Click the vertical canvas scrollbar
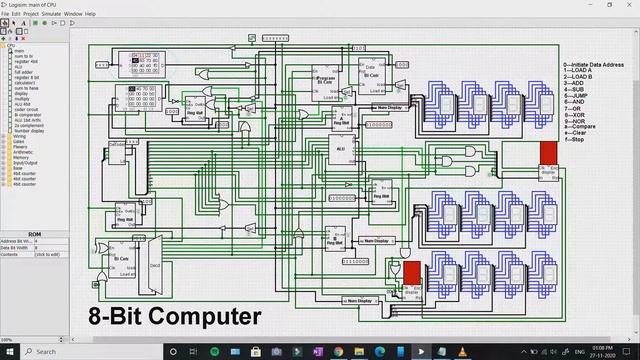 636,198
